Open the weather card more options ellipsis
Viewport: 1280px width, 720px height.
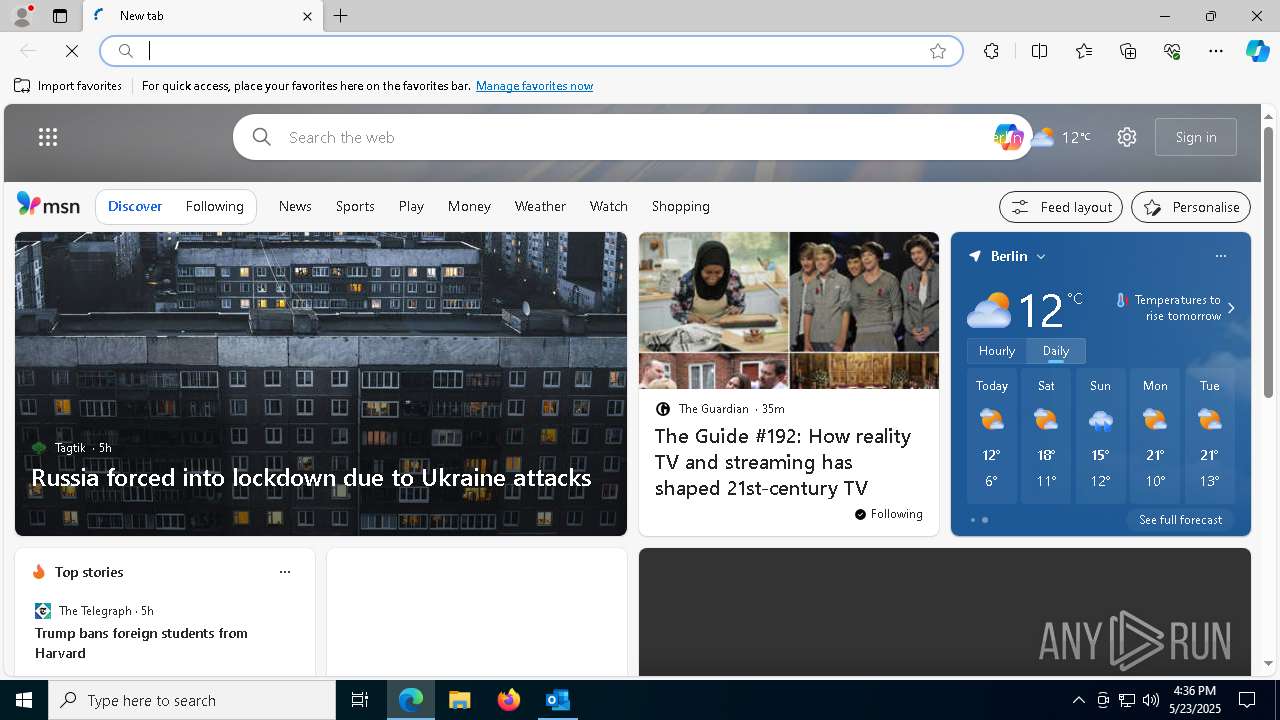click(x=1220, y=256)
